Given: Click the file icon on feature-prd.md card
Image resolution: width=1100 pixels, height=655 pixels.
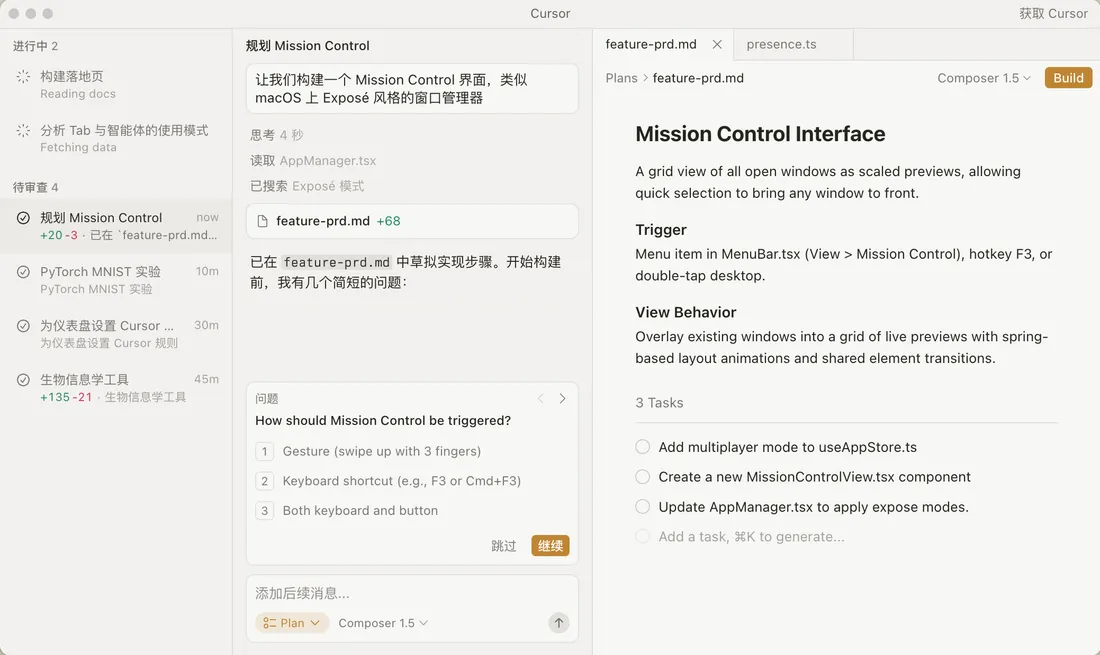Looking at the screenshot, I should coord(262,222).
